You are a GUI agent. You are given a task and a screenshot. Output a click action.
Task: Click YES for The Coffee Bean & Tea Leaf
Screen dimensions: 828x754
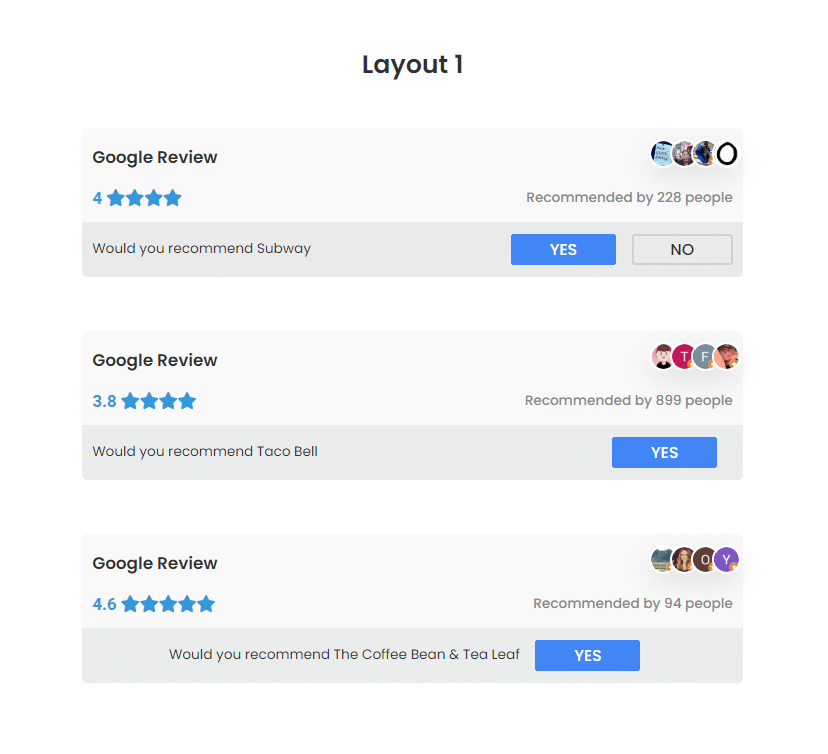coord(587,655)
